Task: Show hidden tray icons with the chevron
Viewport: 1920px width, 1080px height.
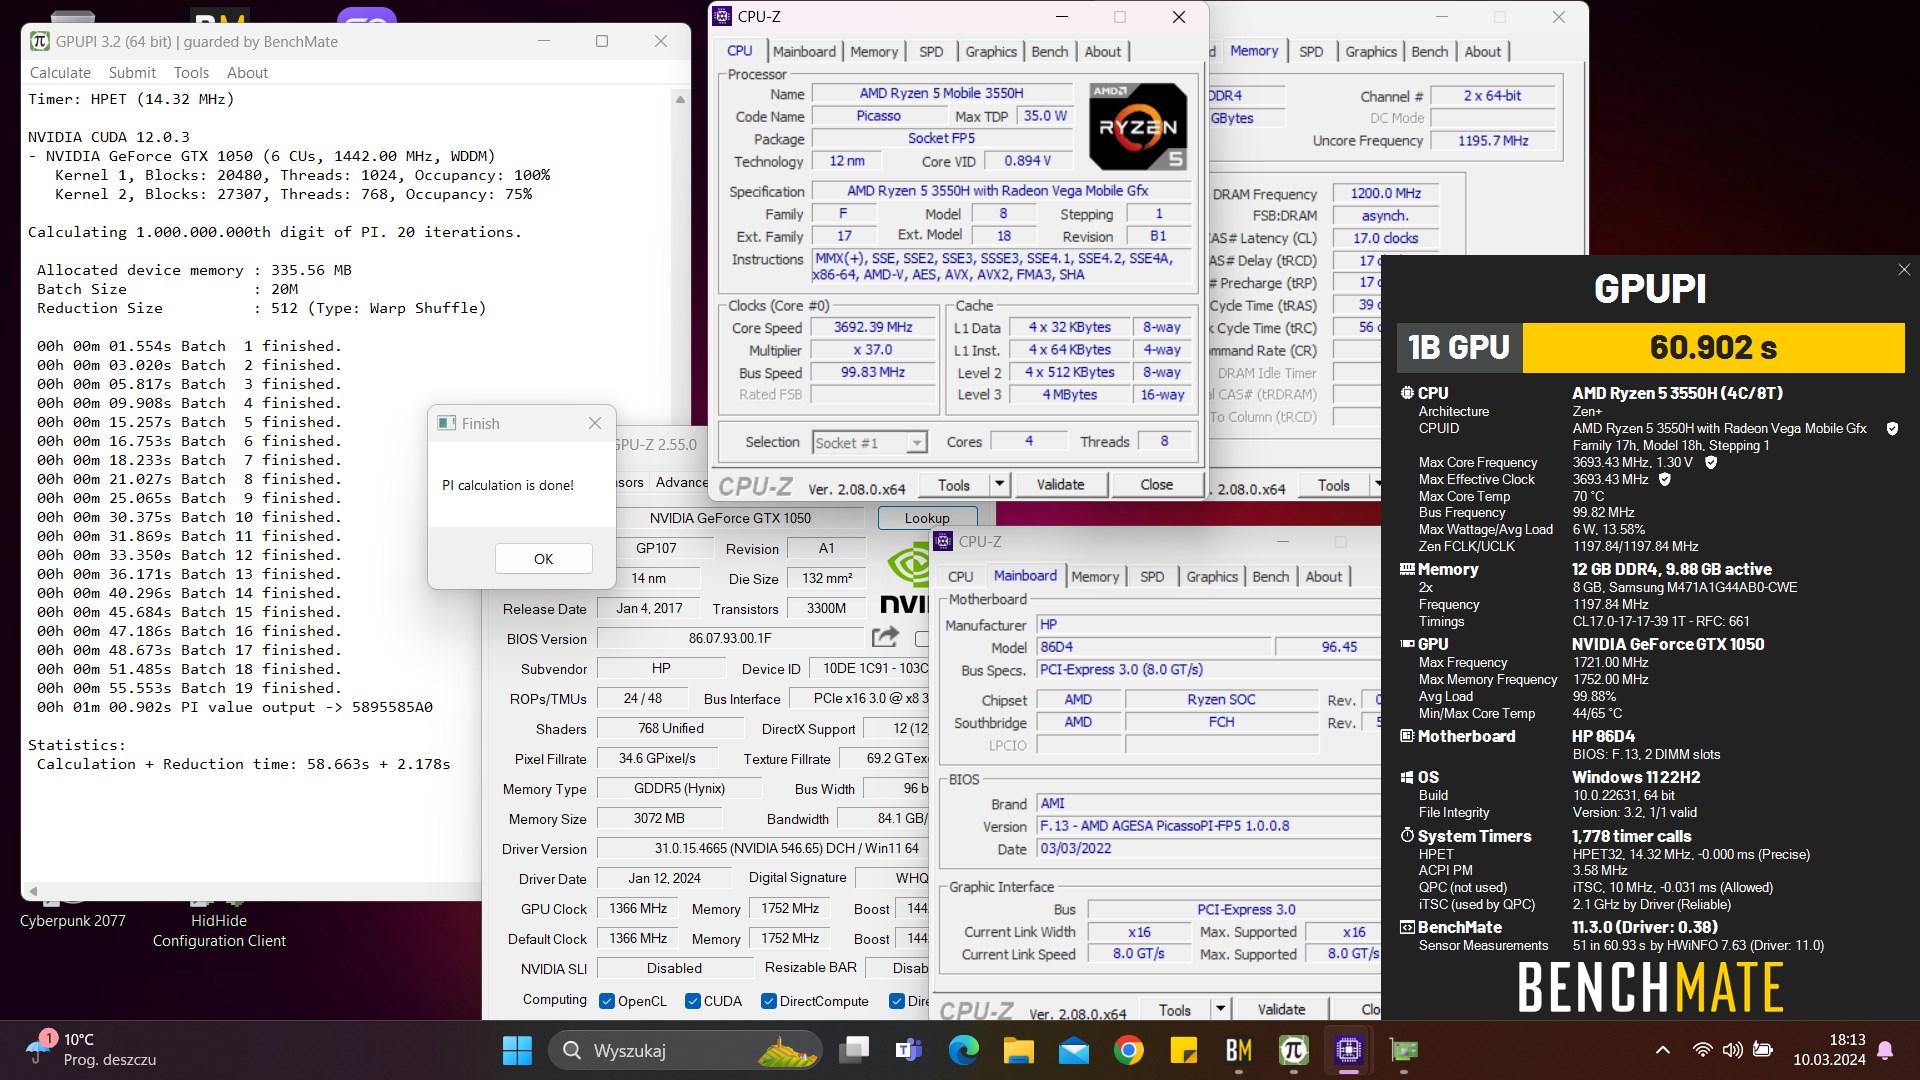Action: pos(1662,1050)
